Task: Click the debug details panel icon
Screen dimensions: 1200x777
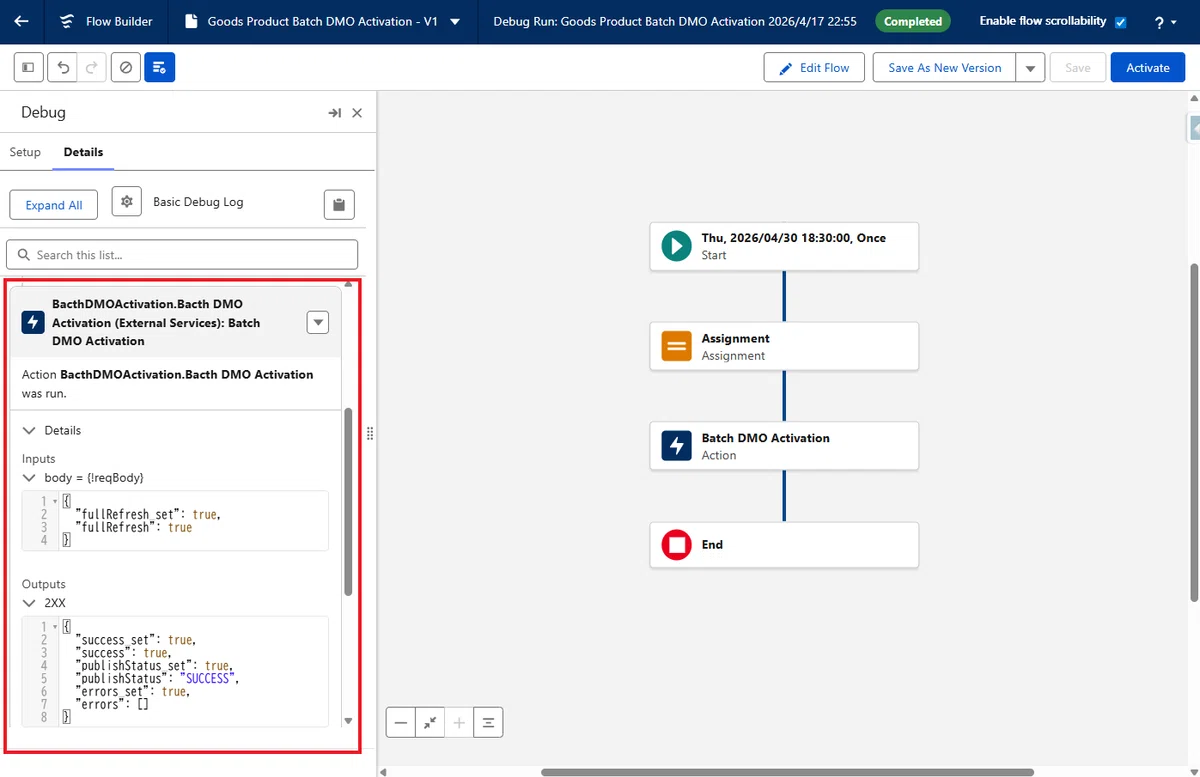Action: pyautogui.click(x=160, y=68)
